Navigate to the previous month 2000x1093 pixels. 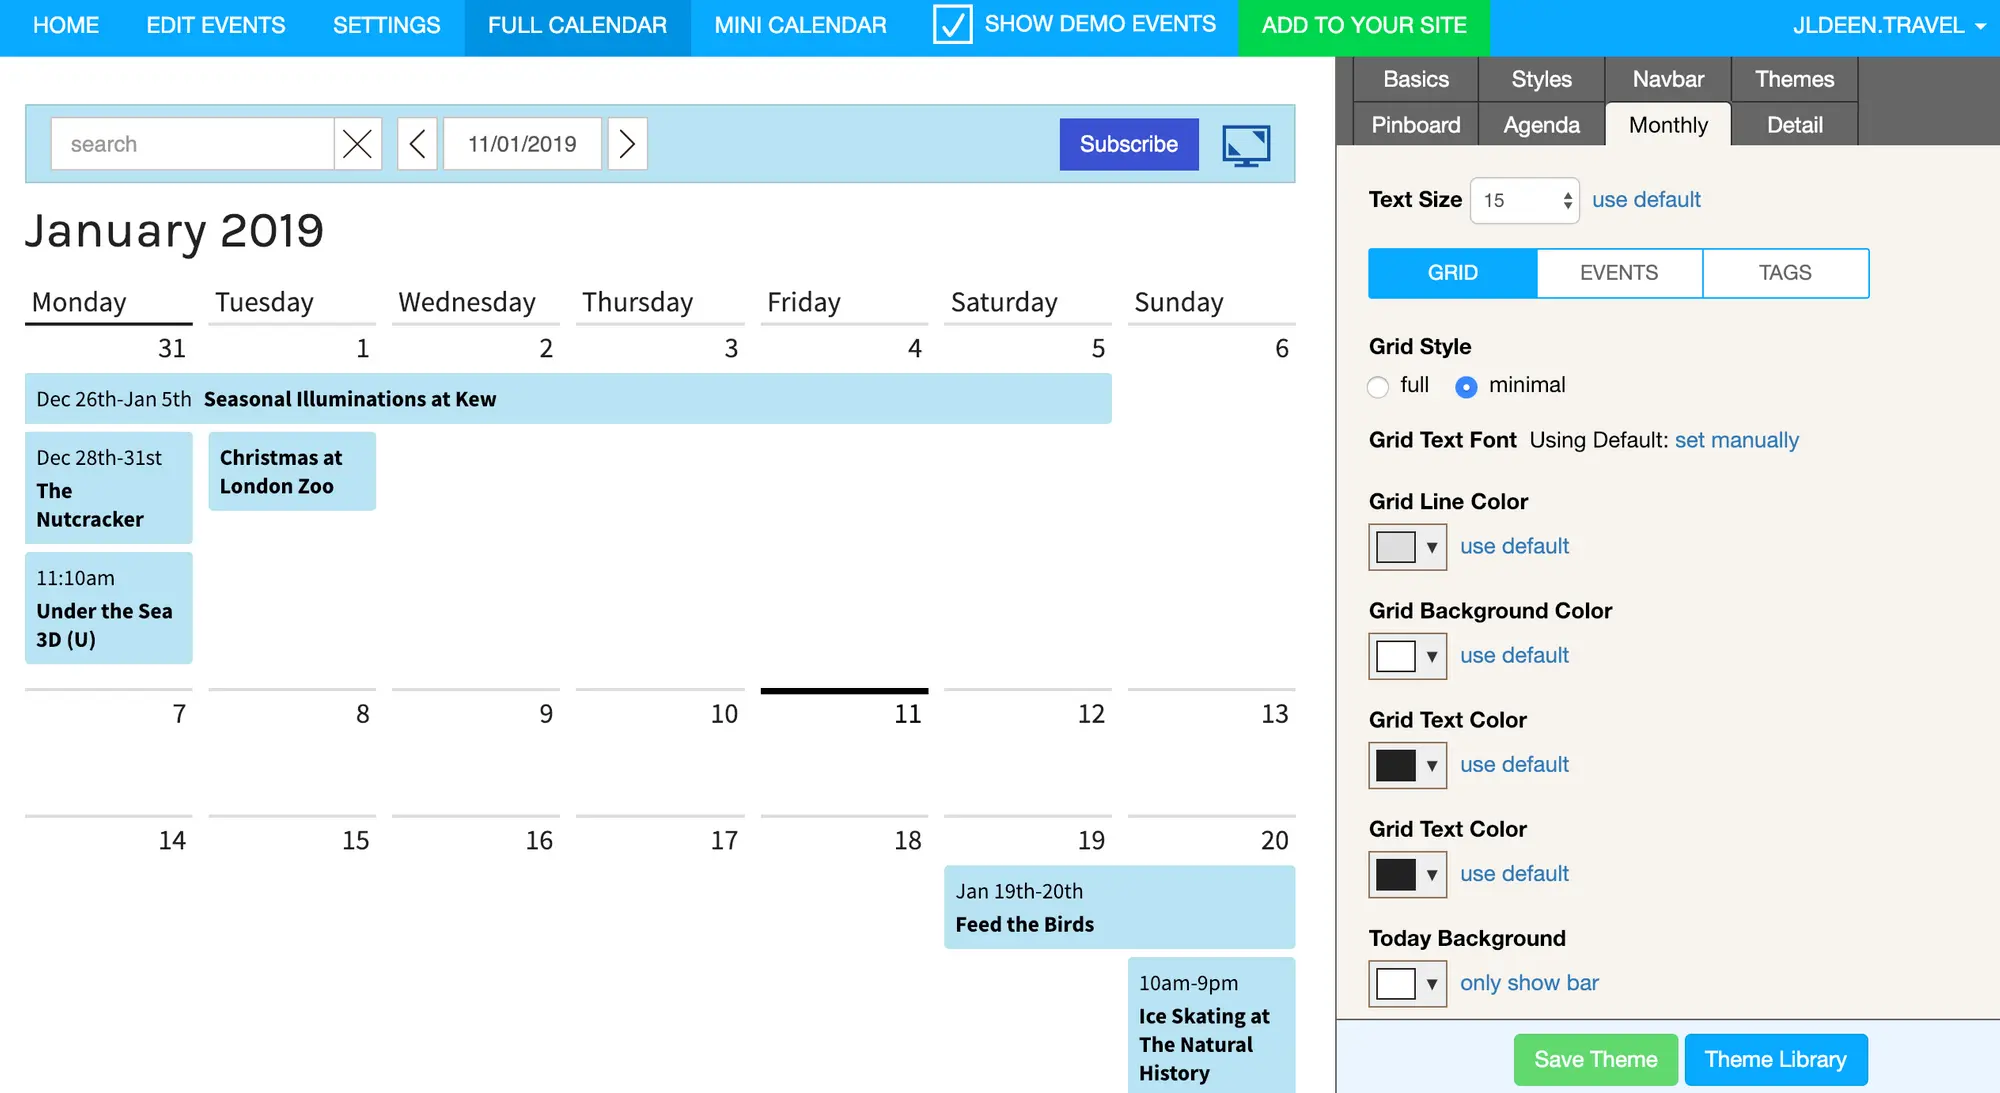pyautogui.click(x=417, y=144)
